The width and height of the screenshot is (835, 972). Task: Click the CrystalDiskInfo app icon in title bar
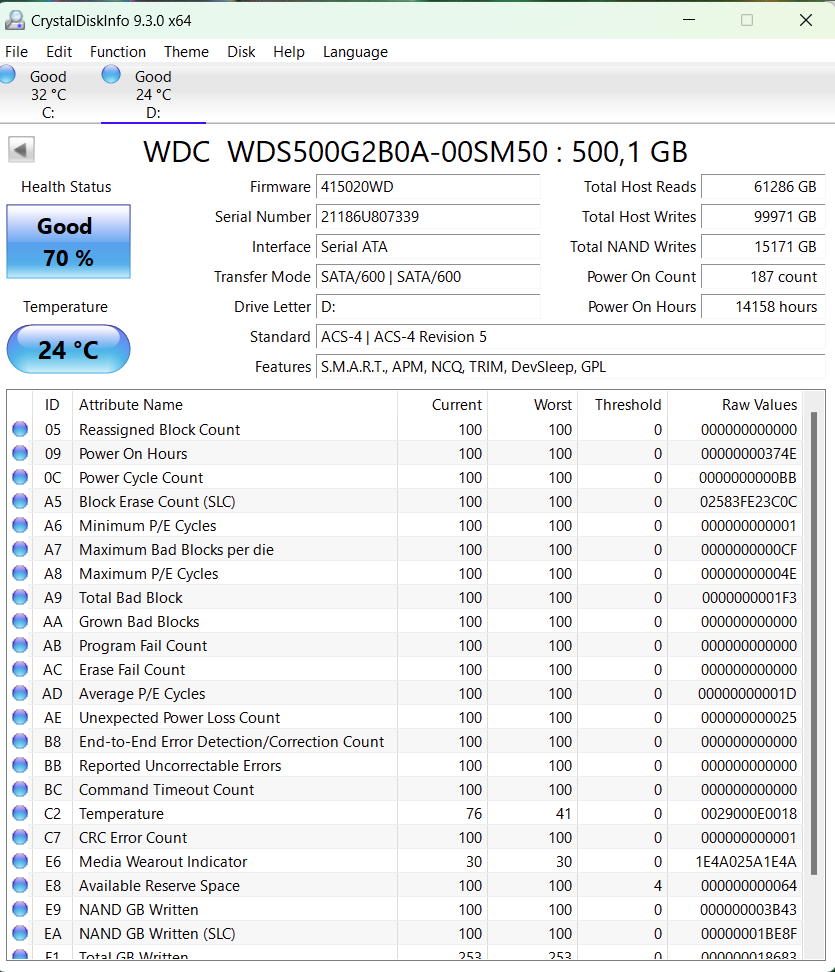(x=15, y=20)
